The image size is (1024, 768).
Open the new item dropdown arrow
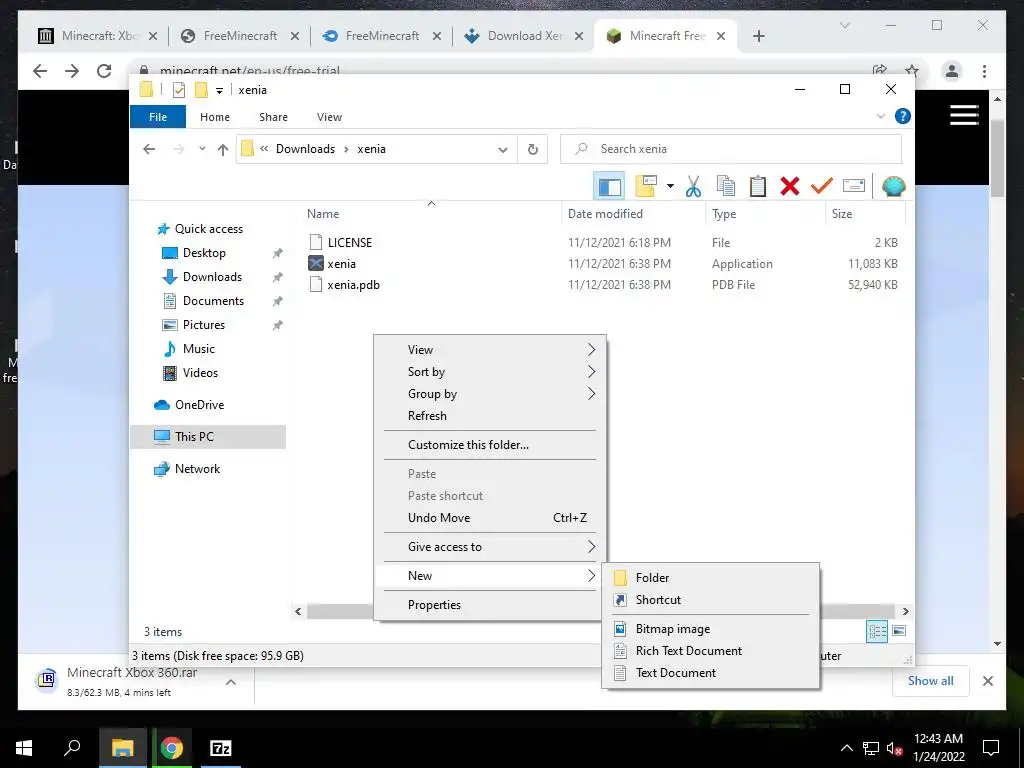click(x=670, y=186)
